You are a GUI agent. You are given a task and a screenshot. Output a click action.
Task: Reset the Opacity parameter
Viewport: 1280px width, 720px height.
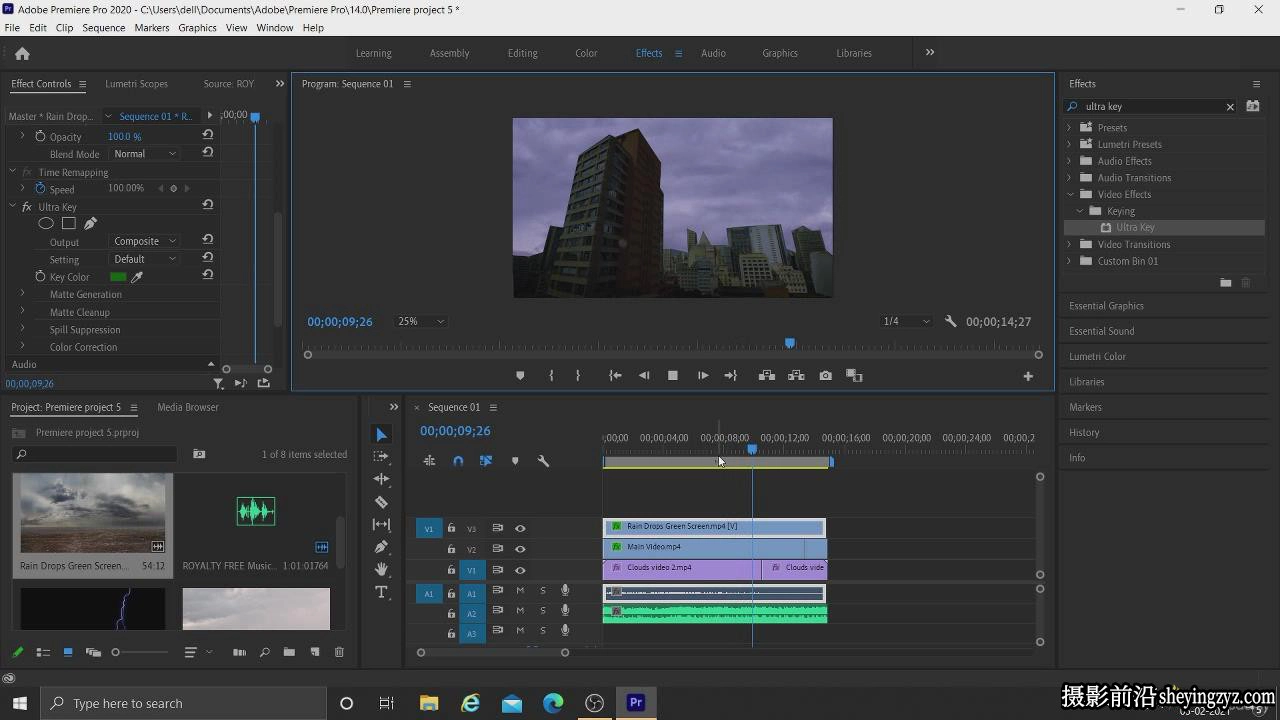click(x=207, y=135)
